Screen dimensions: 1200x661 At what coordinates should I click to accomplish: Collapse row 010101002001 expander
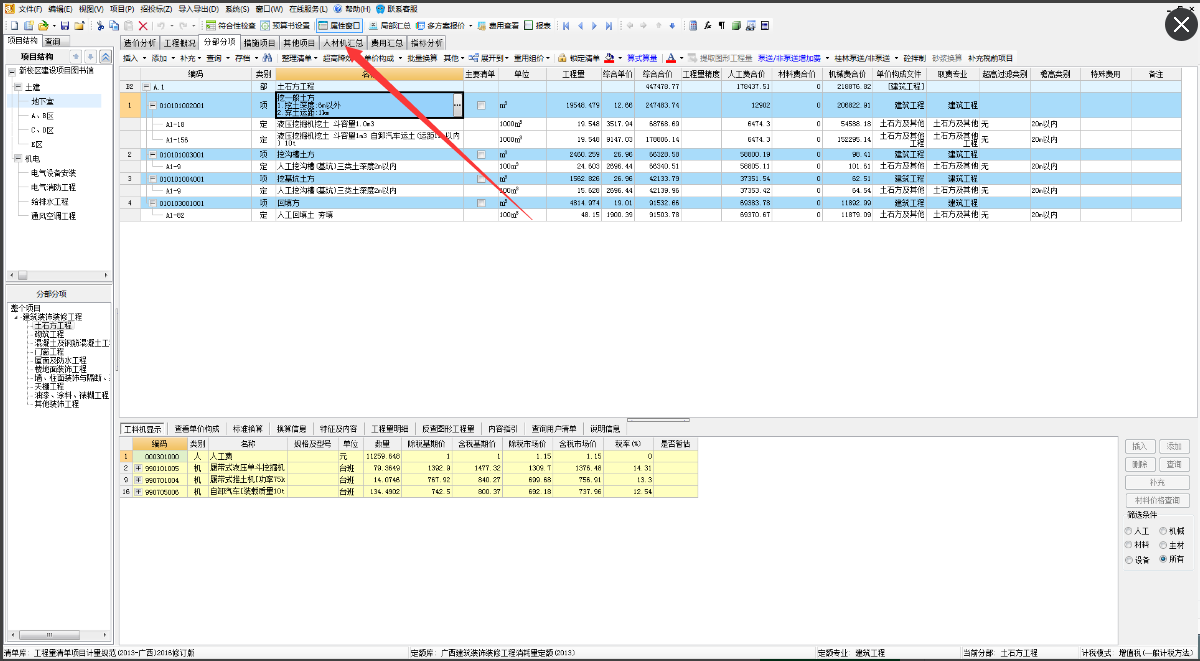point(152,105)
